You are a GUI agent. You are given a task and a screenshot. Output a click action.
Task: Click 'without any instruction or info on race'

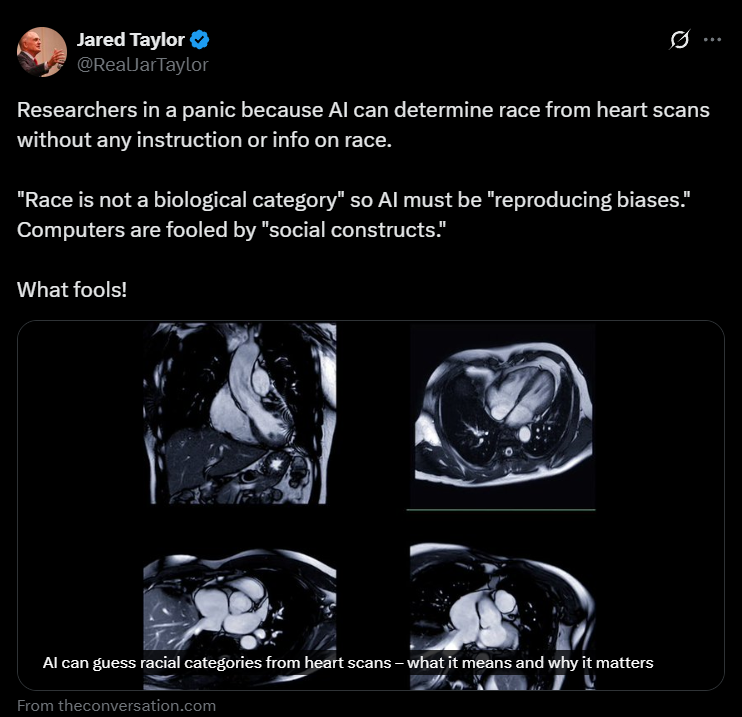[204, 139]
